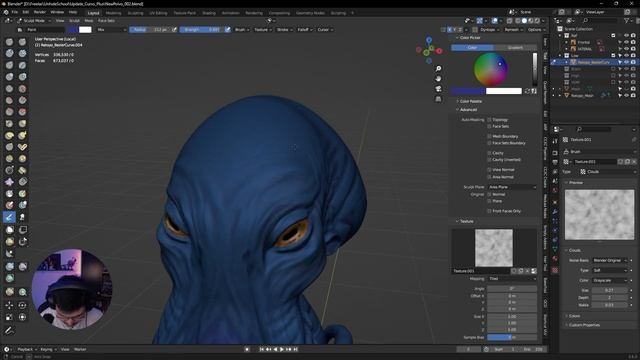
Task: Open the Options popover in header
Action: coord(536,30)
